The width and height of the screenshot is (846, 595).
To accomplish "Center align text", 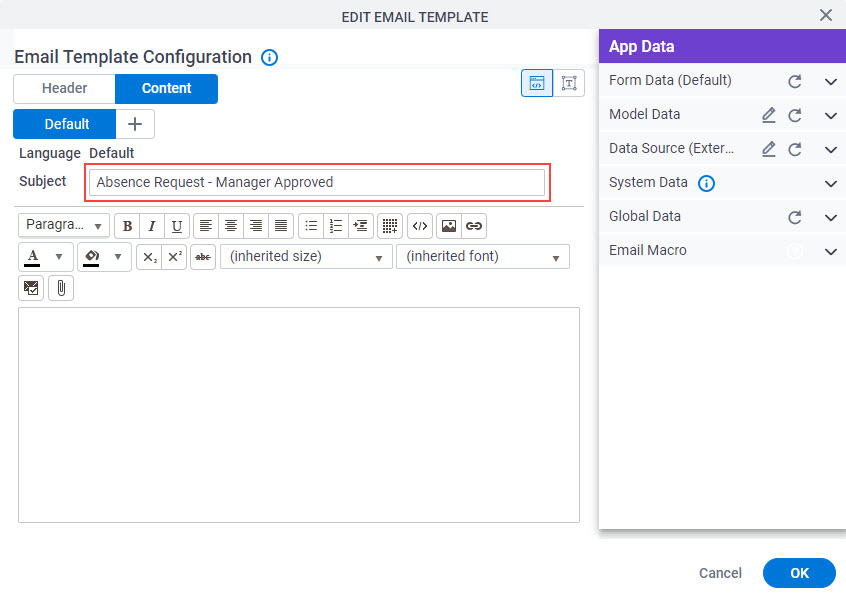I will pyautogui.click(x=231, y=226).
